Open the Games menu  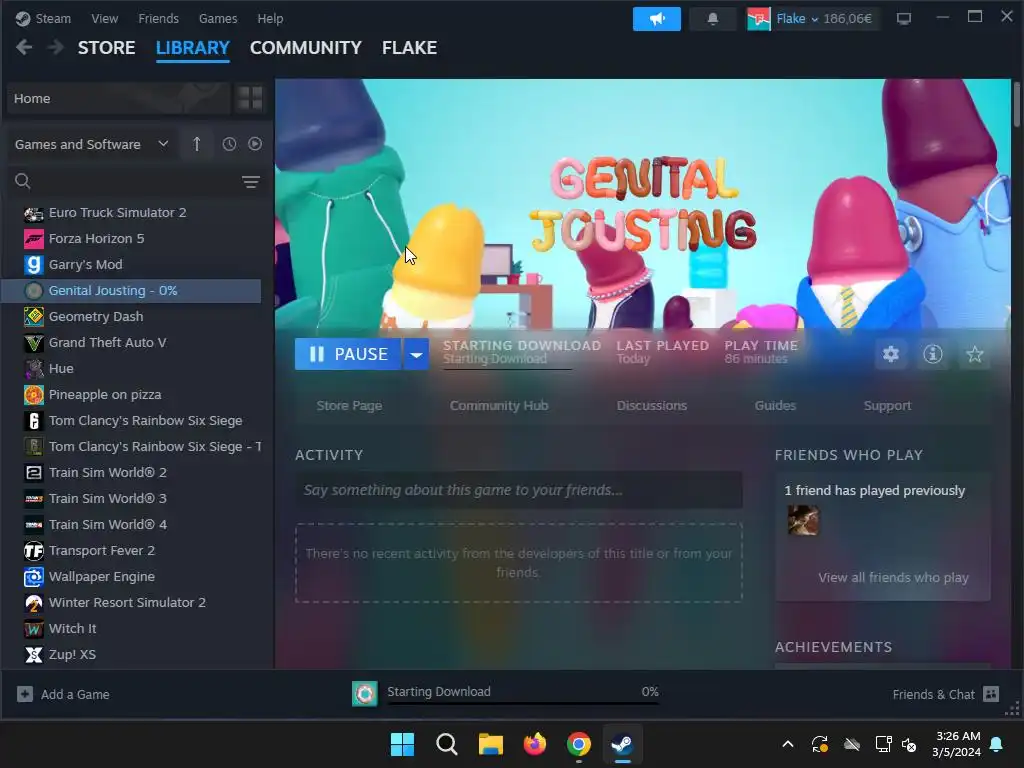pyautogui.click(x=218, y=18)
